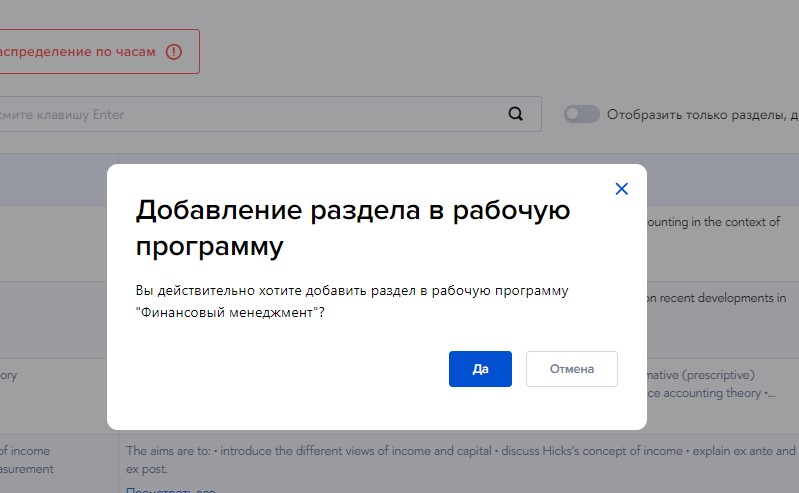
Task: Cancel the dialog via Отмена button
Action: point(571,369)
